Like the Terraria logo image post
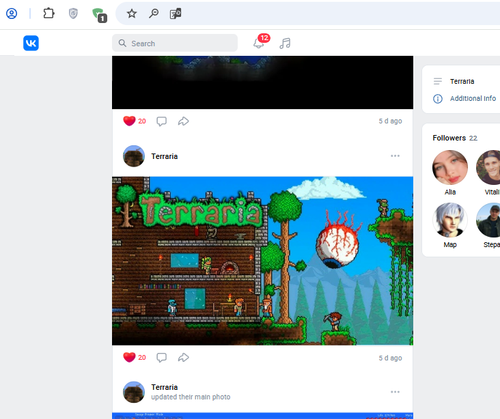 click(129, 357)
